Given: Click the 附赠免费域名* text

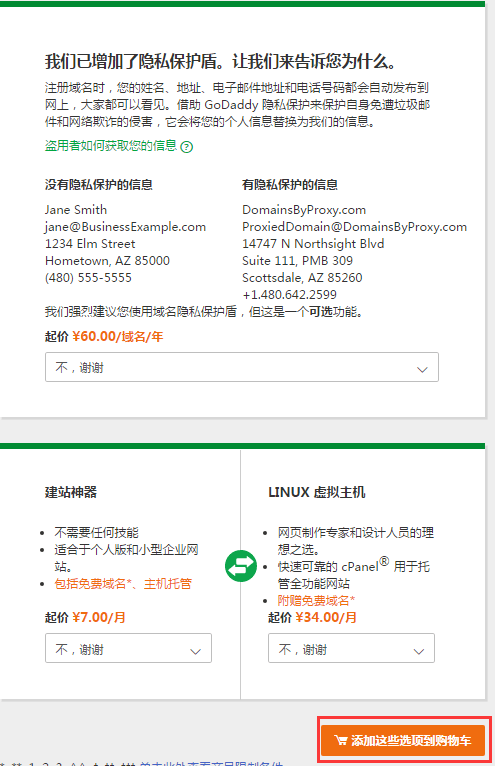Looking at the screenshot, I should pos(316,600).
